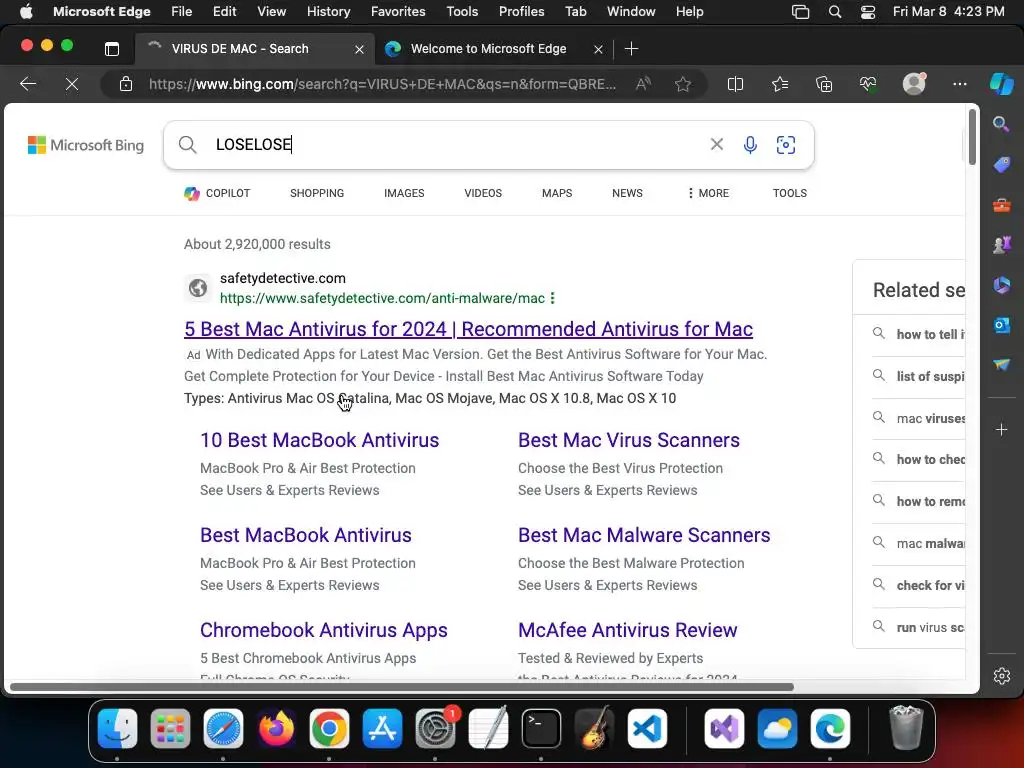1024x768 pixels.
Task: Open the History menu
Action: click(328, 12)
